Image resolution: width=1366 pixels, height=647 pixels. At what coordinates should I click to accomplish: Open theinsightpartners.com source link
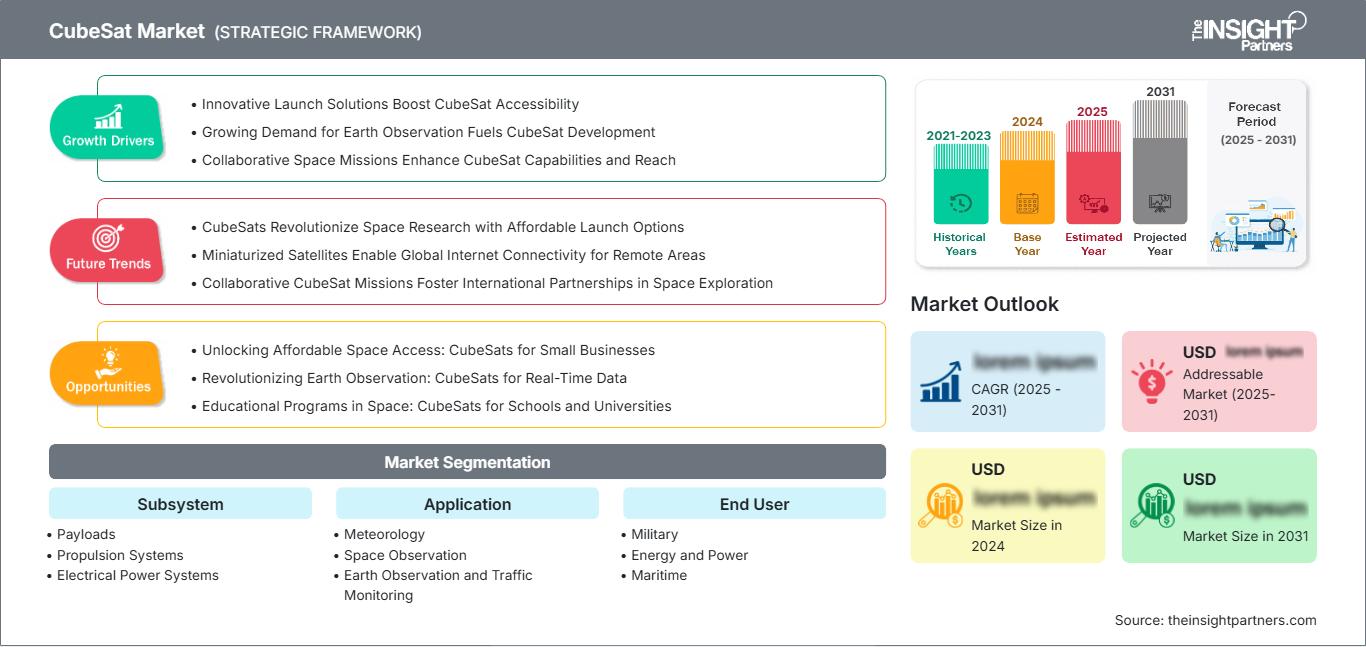pos(1242,620)
